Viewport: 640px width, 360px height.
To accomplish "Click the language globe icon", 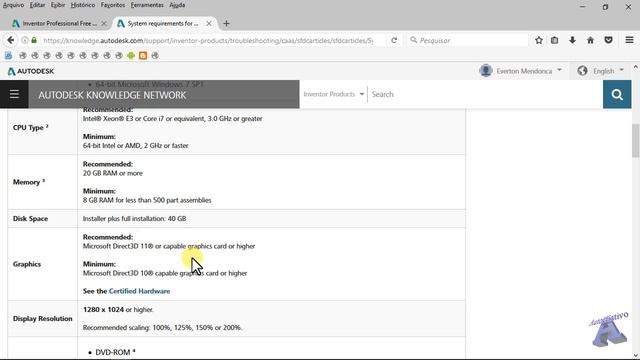I will point(582,71).
